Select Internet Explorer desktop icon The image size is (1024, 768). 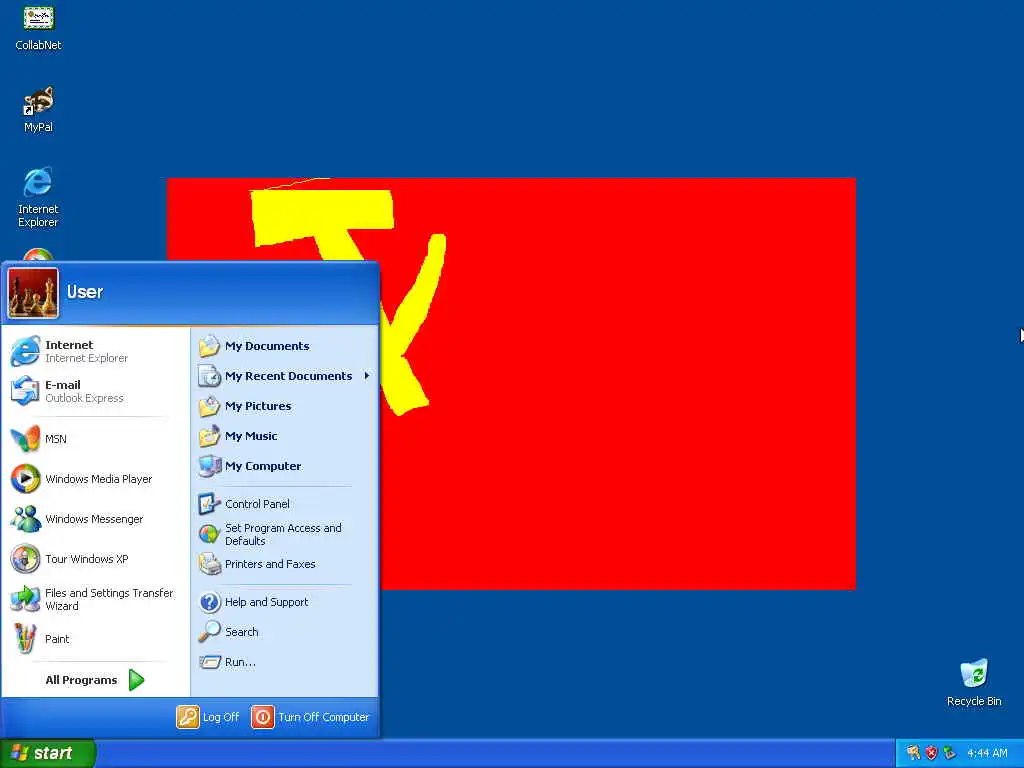pyautogui.click(x=38, y=197)
